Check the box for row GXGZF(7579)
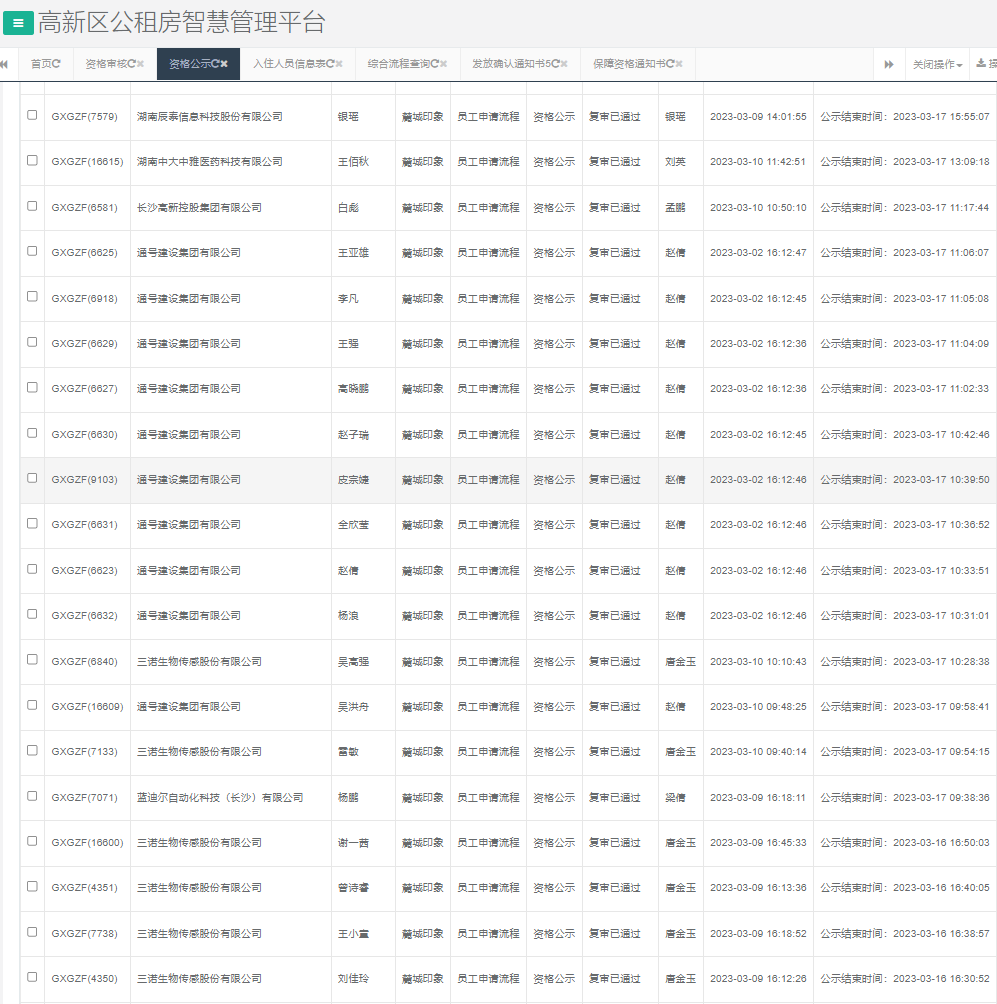The image size is (997, 1004). click(32, 115)
